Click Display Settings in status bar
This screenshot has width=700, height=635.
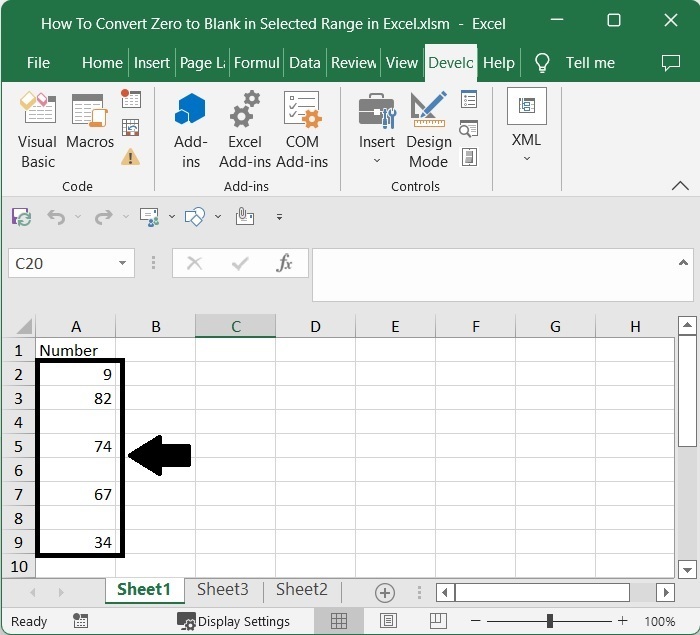coord(234,621)
